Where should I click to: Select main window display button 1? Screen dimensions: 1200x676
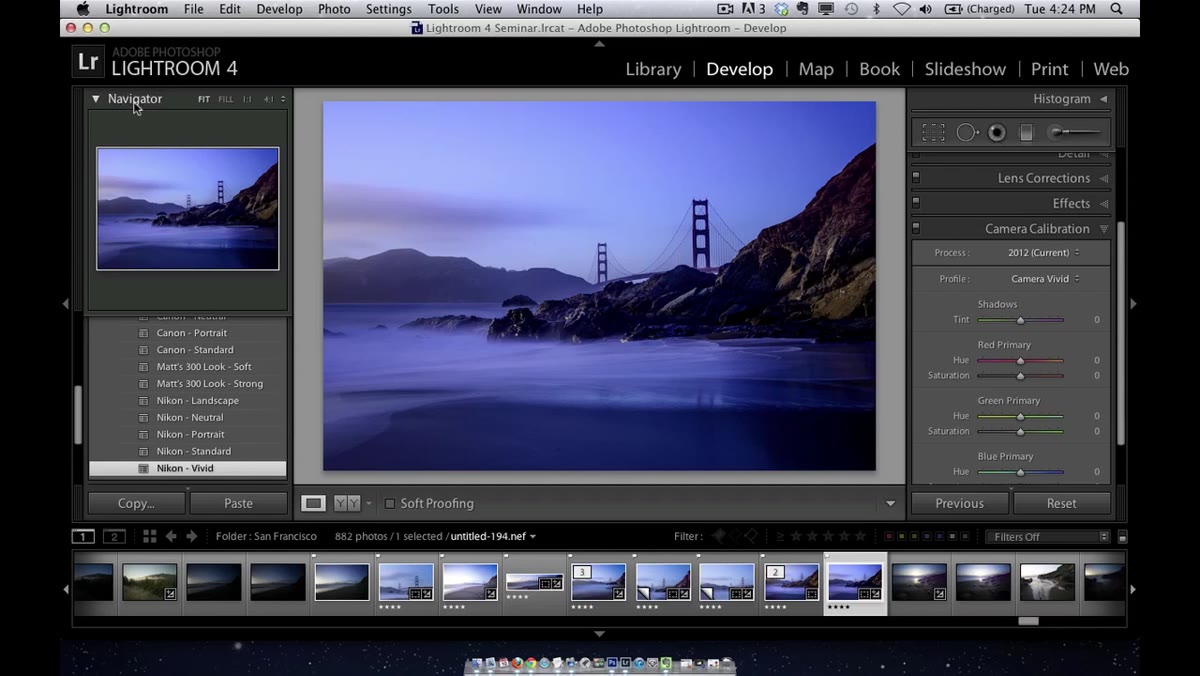(x=83, y=536)
